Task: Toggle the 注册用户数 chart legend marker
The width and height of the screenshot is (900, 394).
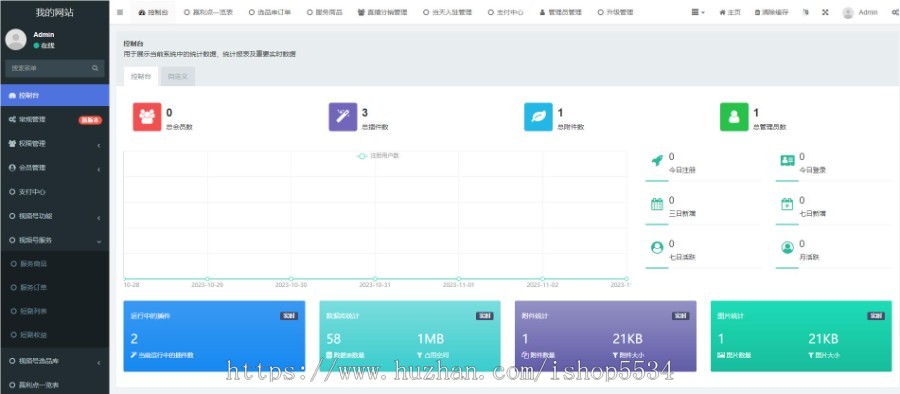Action: pyautogui.click(x=362, y=156)
